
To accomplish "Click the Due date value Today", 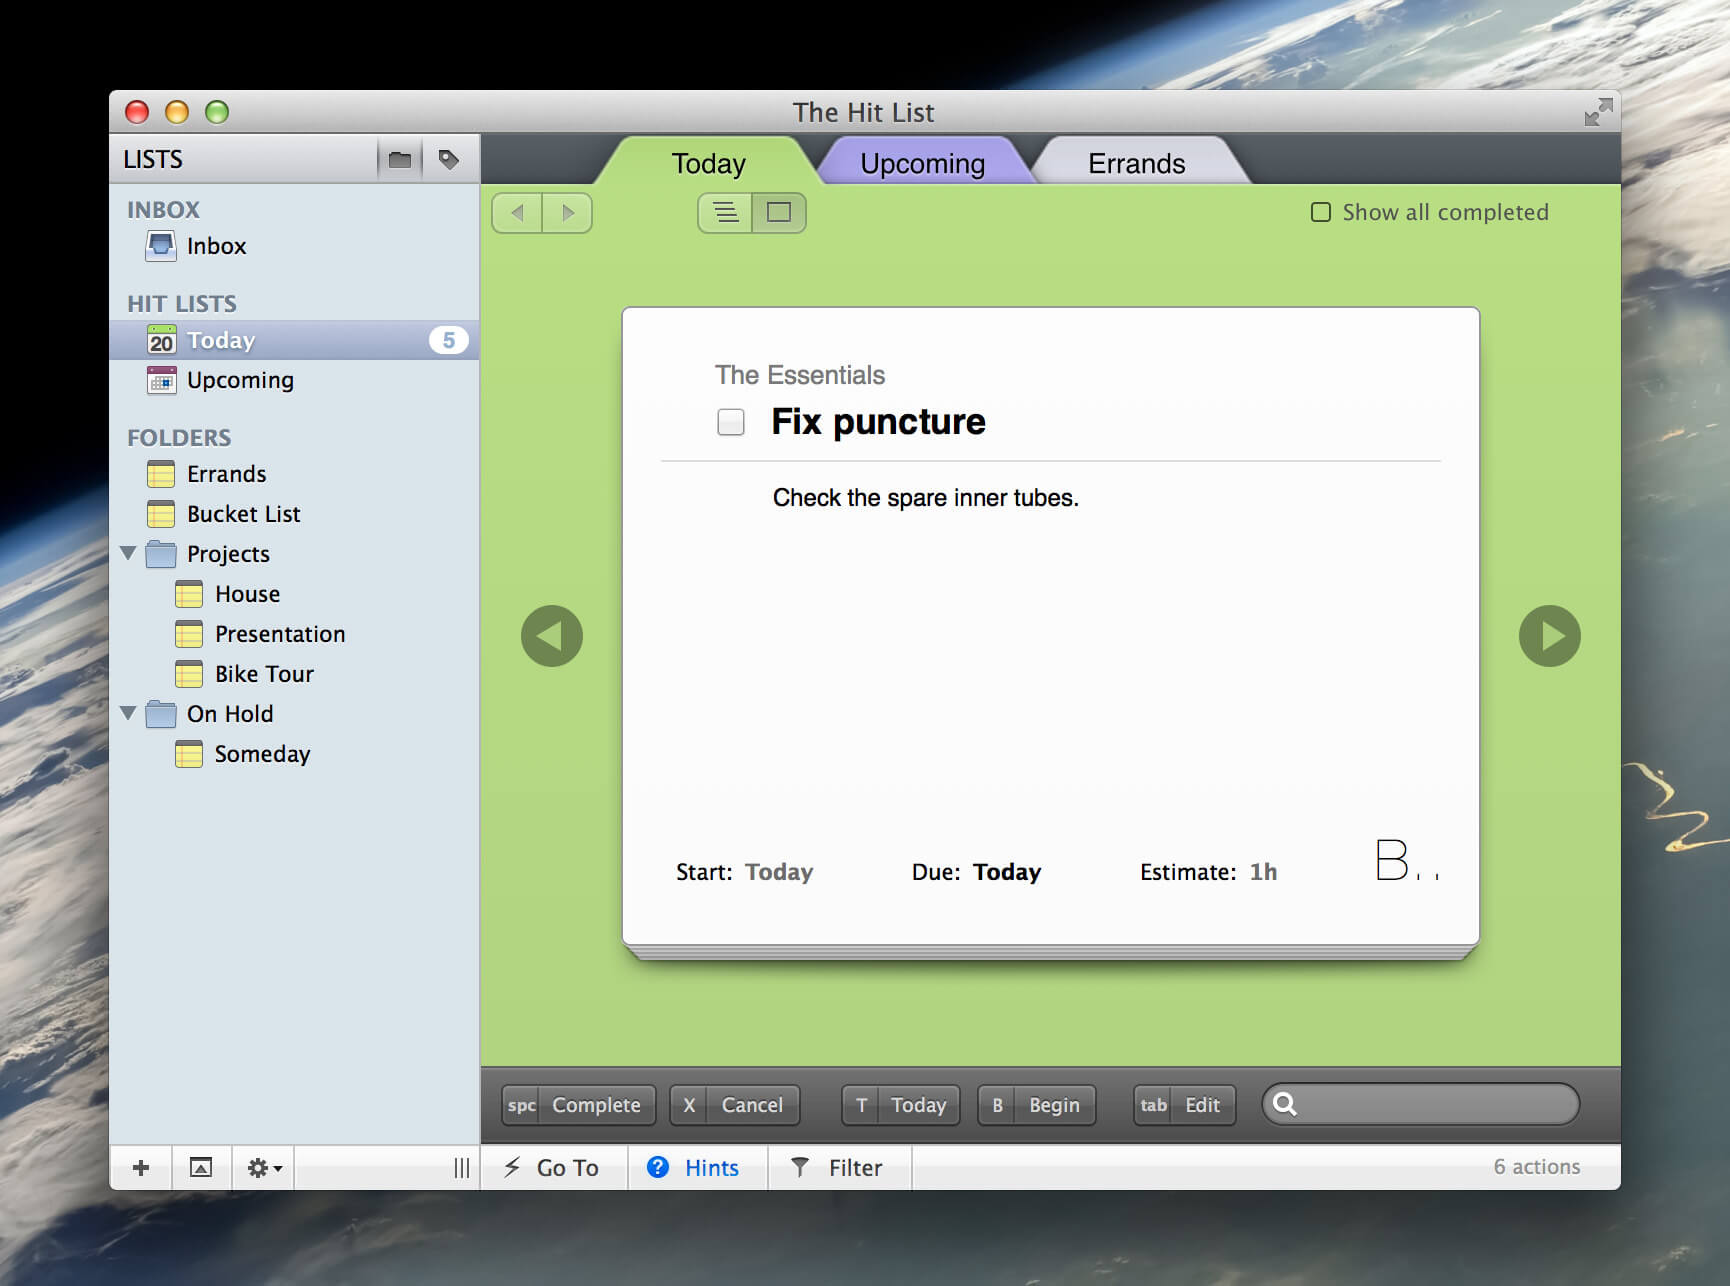I will click(1007, 872).
